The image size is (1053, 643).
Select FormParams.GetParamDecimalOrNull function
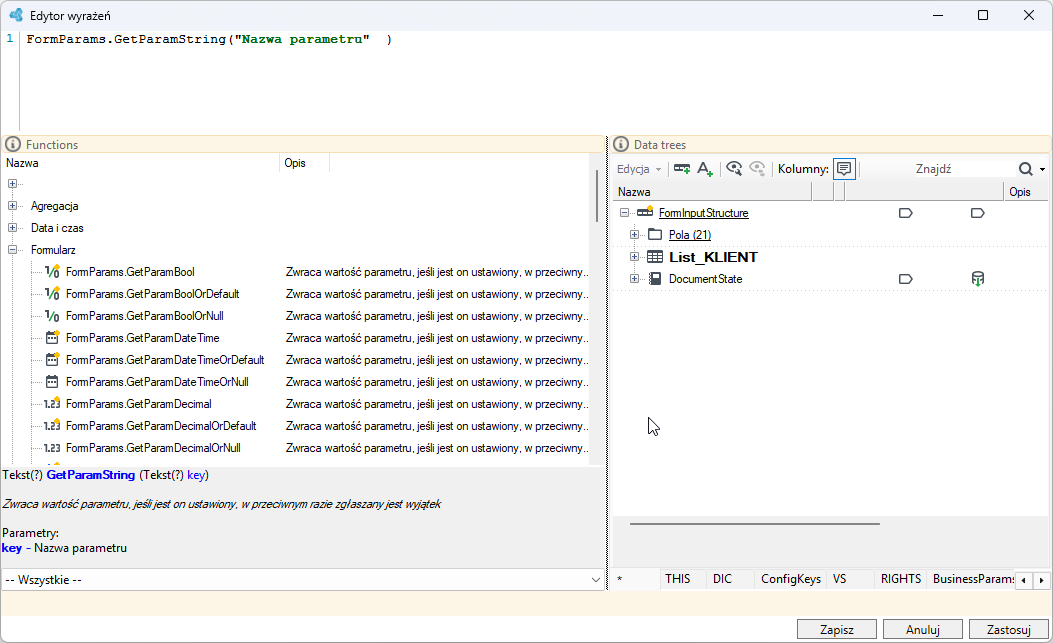click(153, 447)
